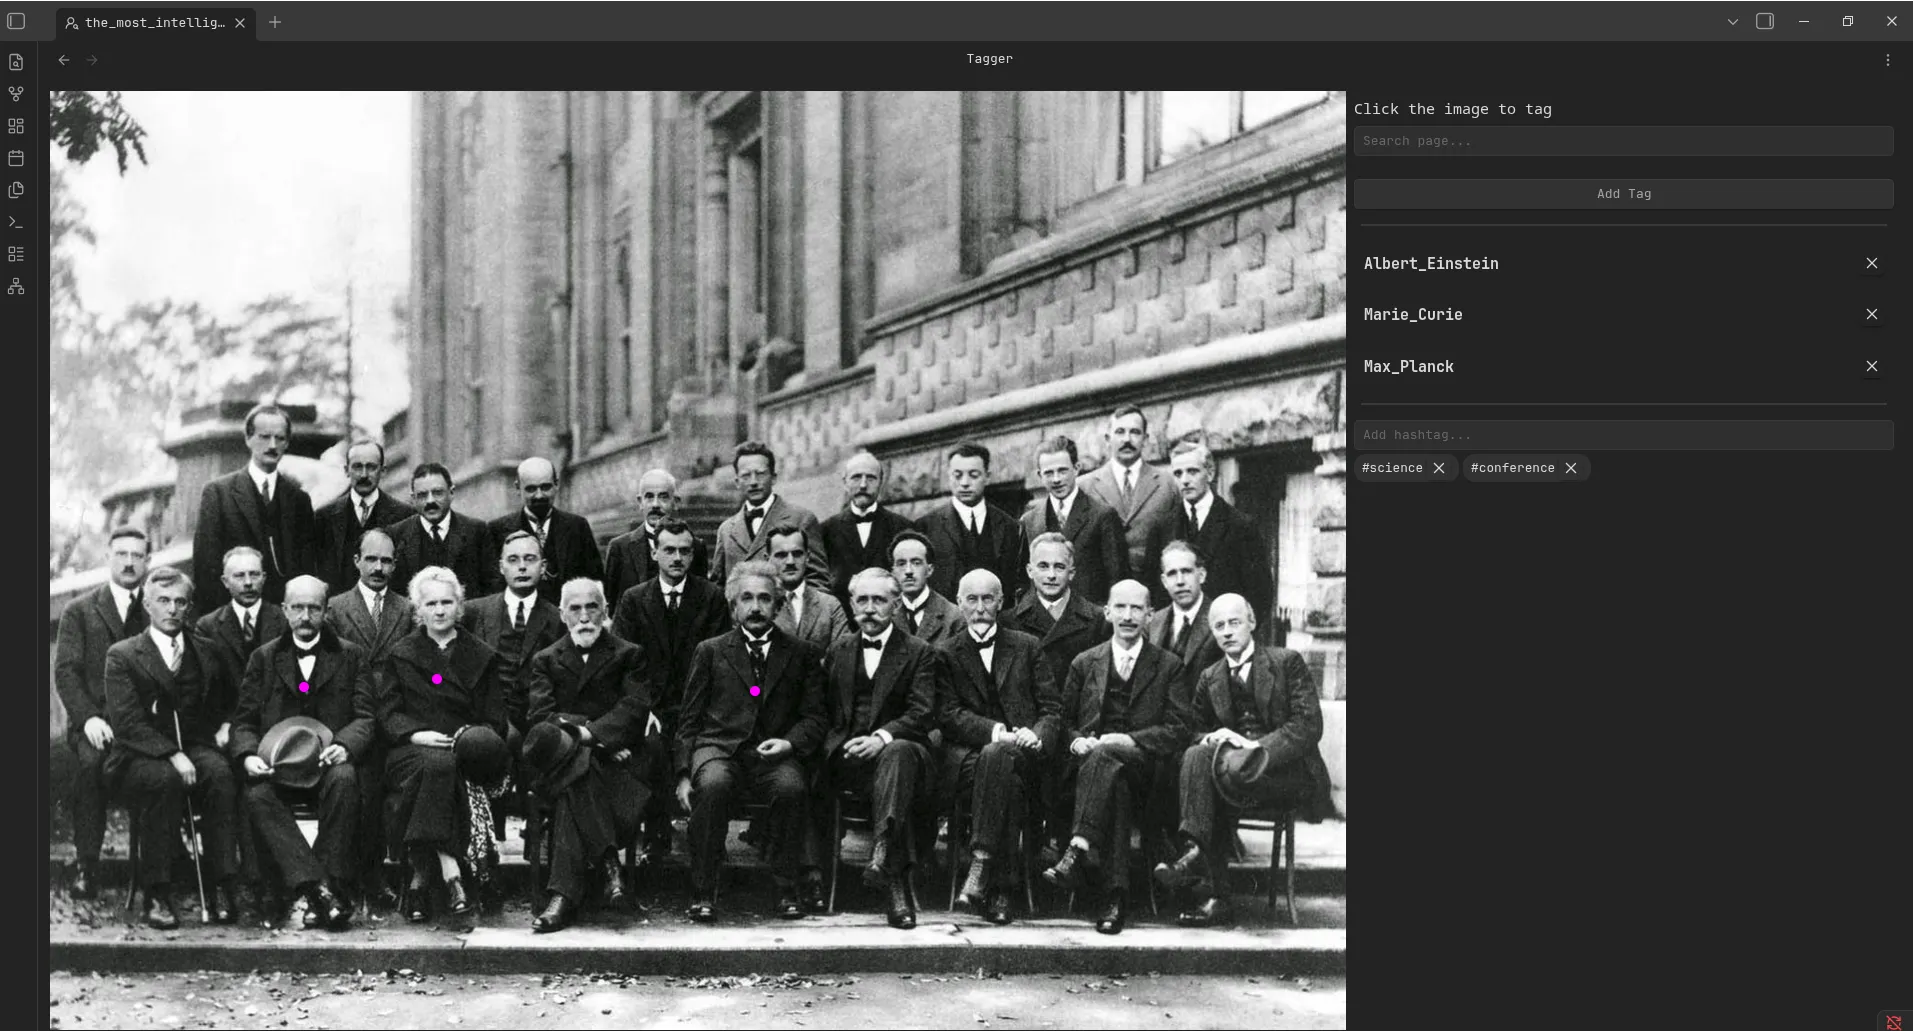This screenshot has height=1031, width=1913.
Task: Click the magenta marker on Marie Curie
Action: click(x=437, y=679)
